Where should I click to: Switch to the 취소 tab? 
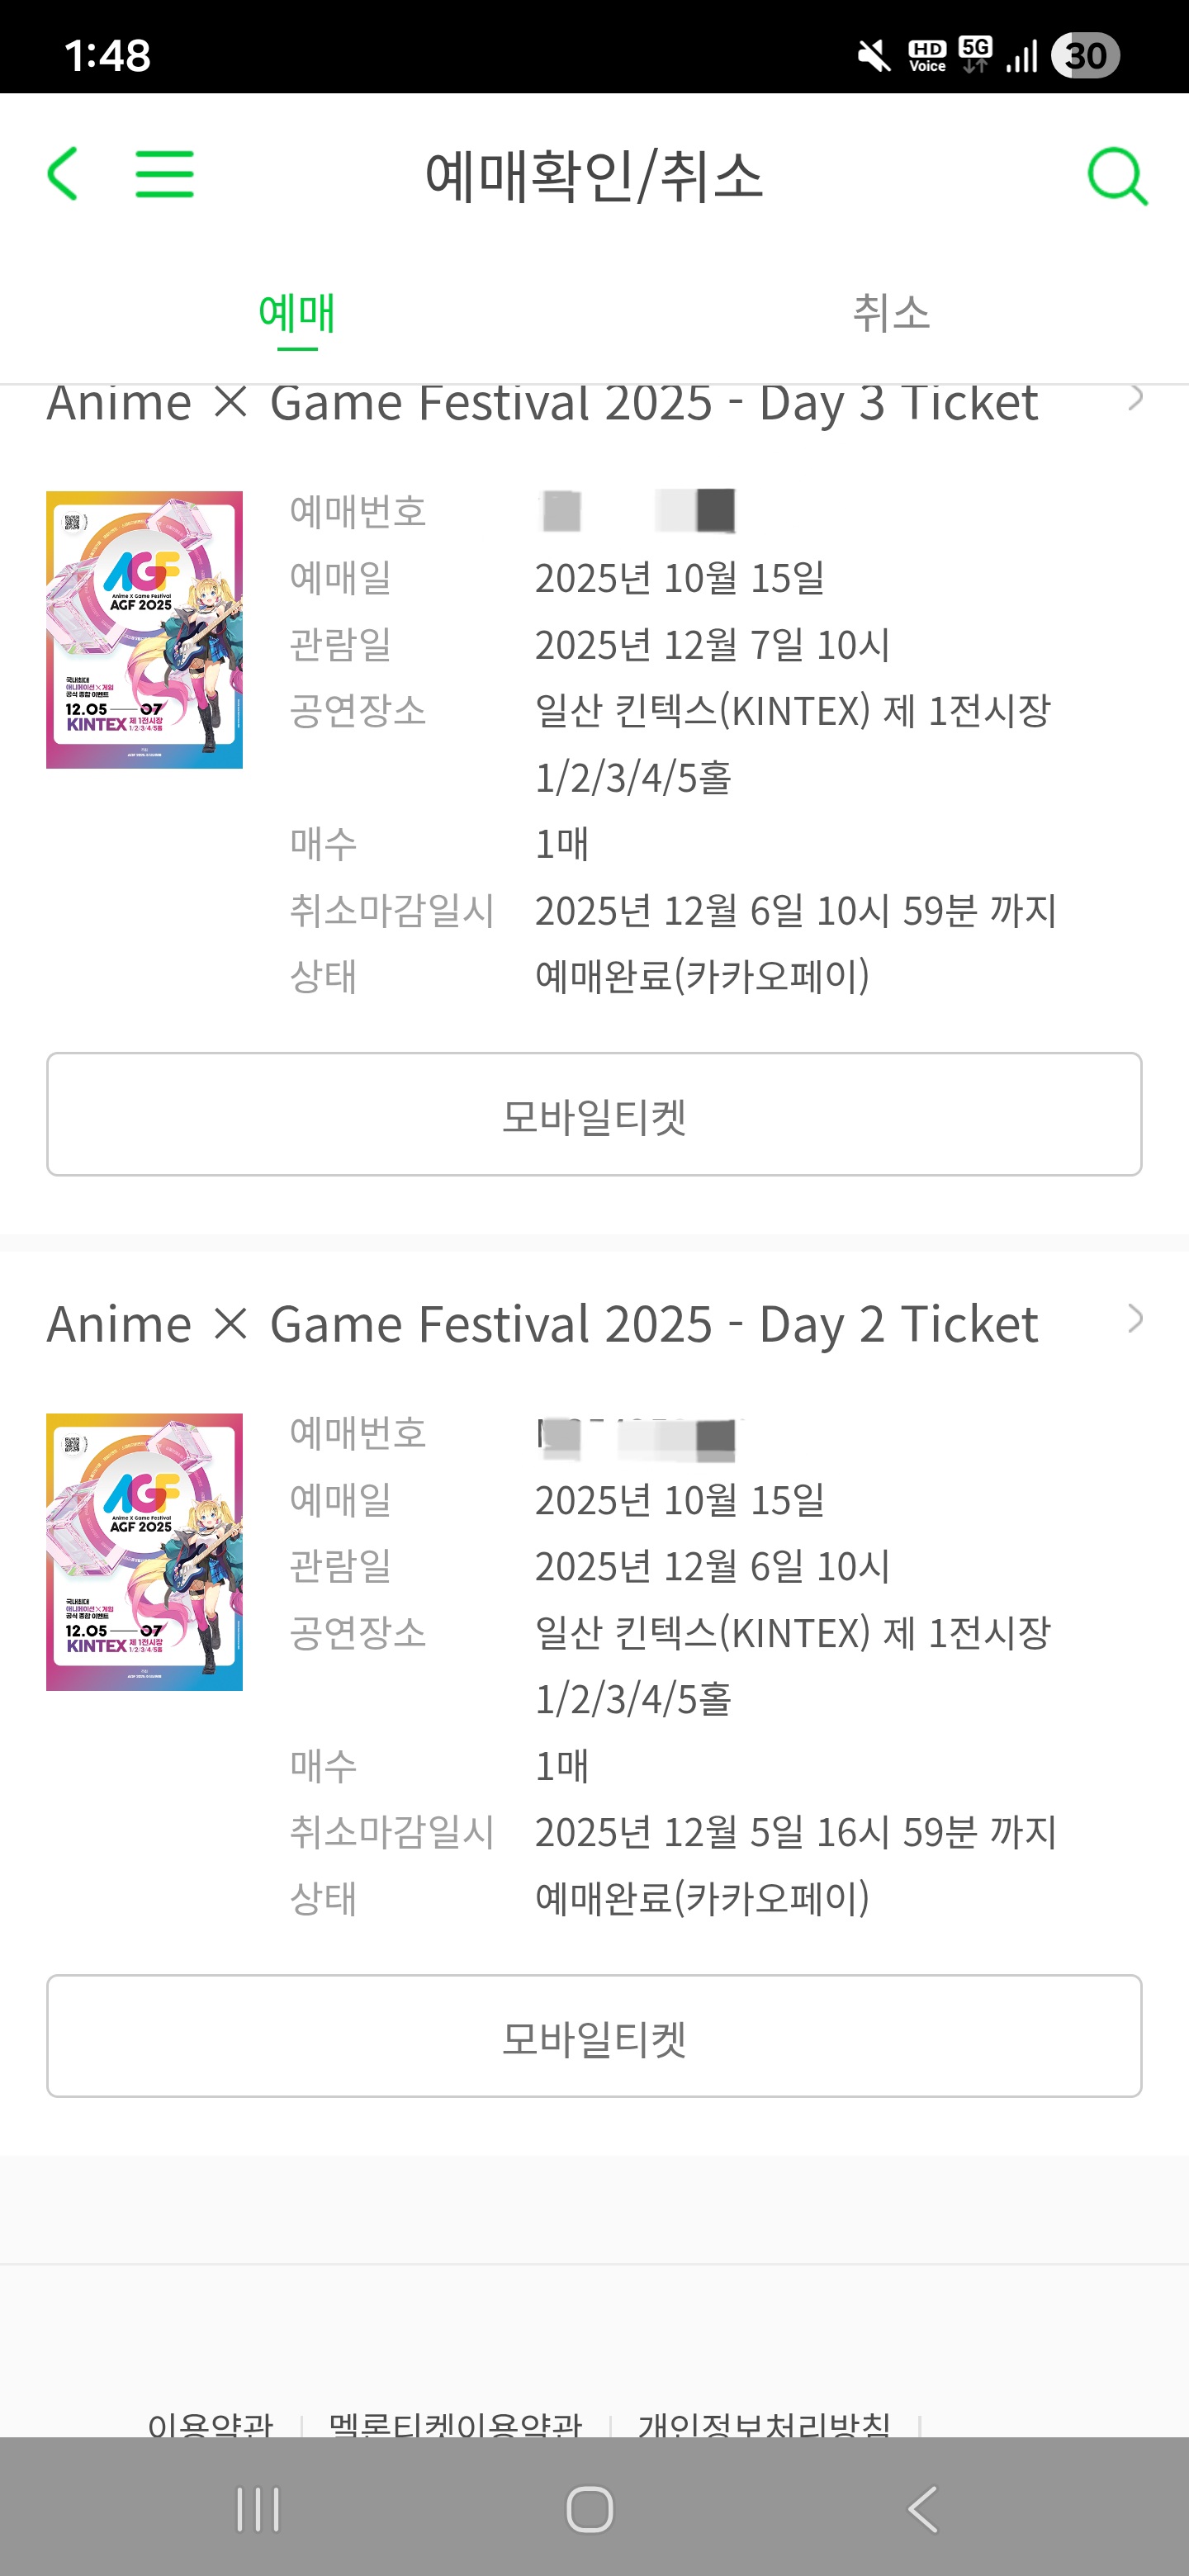[x=891, y=314]
